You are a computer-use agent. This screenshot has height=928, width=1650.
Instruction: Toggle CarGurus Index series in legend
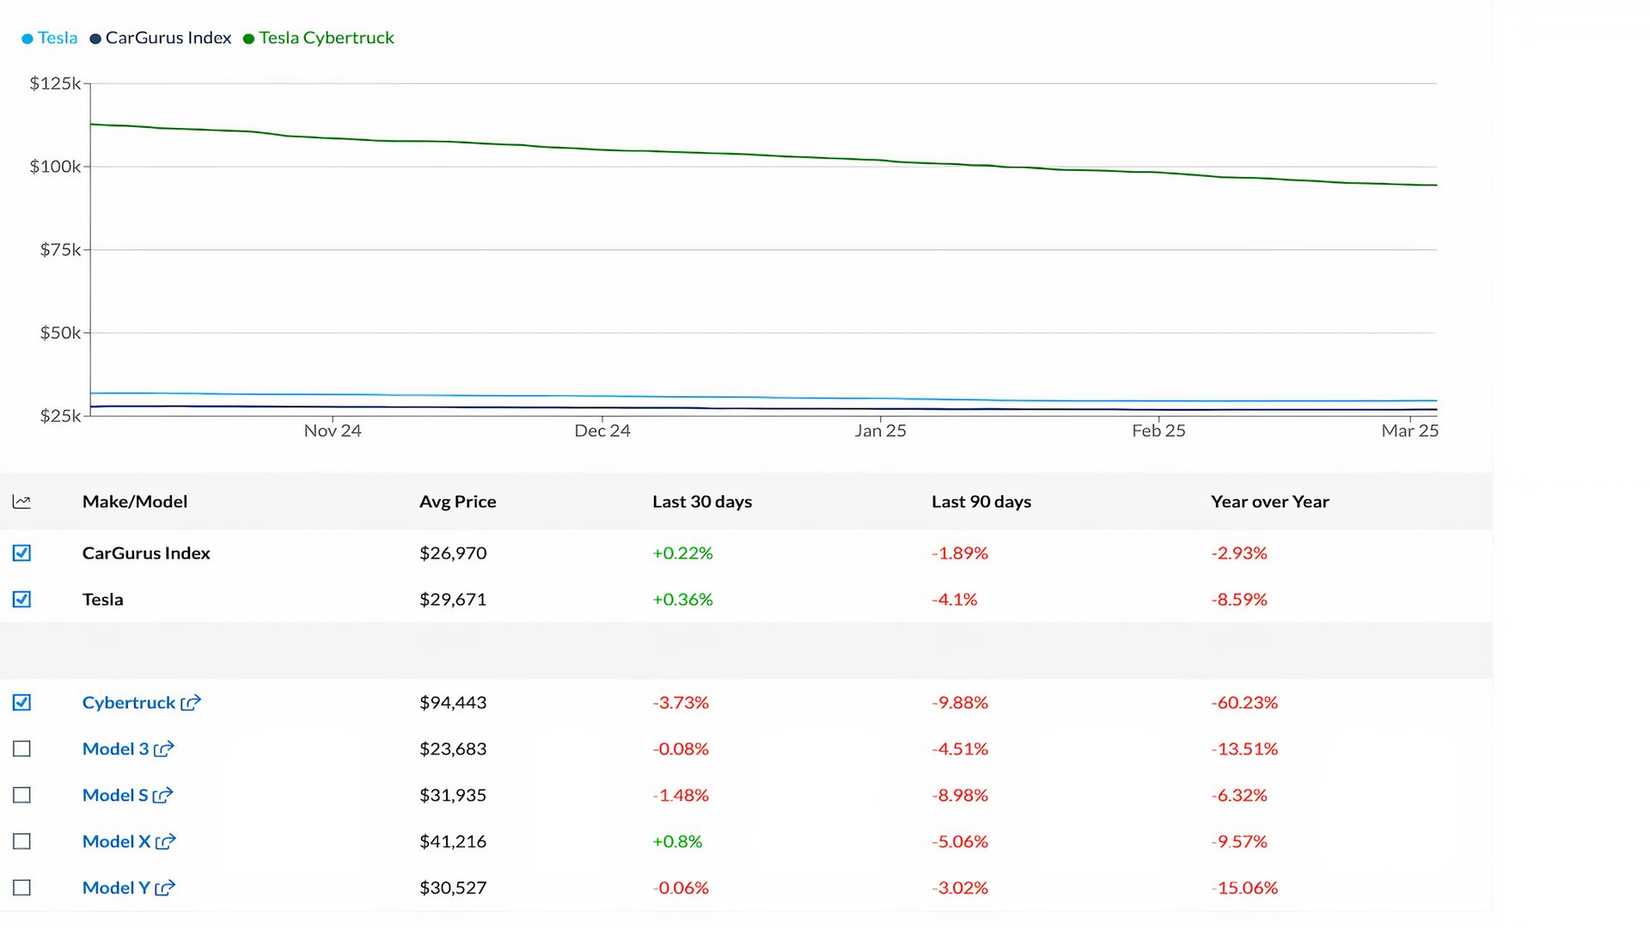tap(161, 38)
